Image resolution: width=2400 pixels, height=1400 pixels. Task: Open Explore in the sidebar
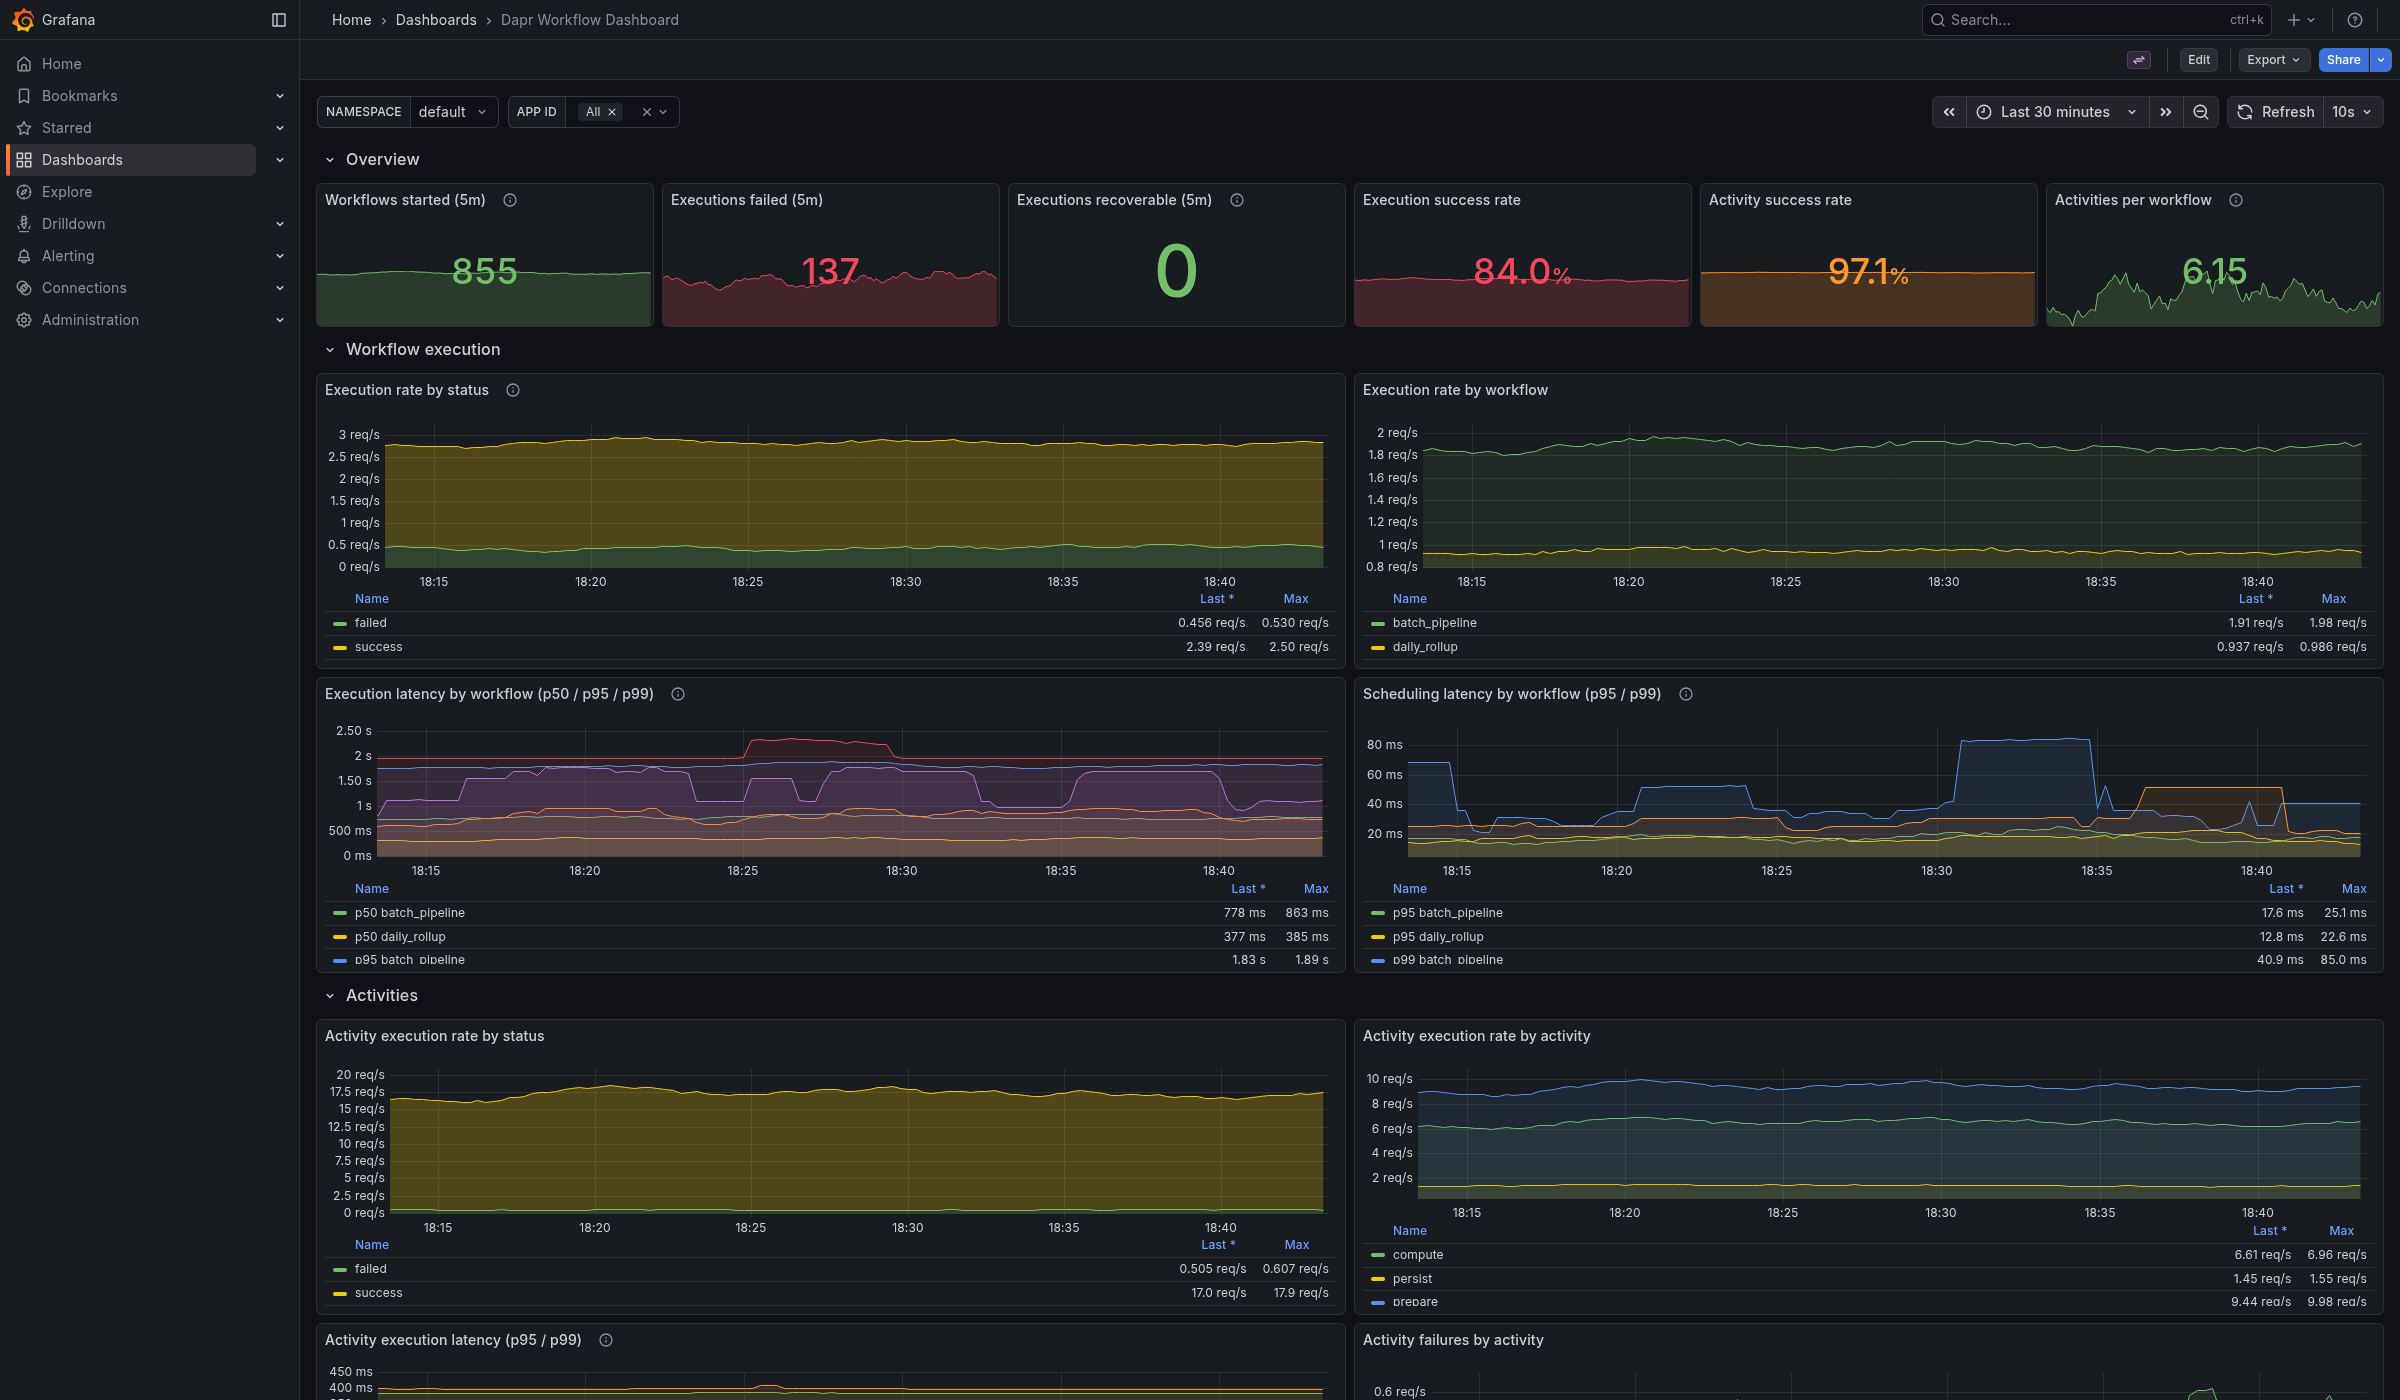coord(66,192)
